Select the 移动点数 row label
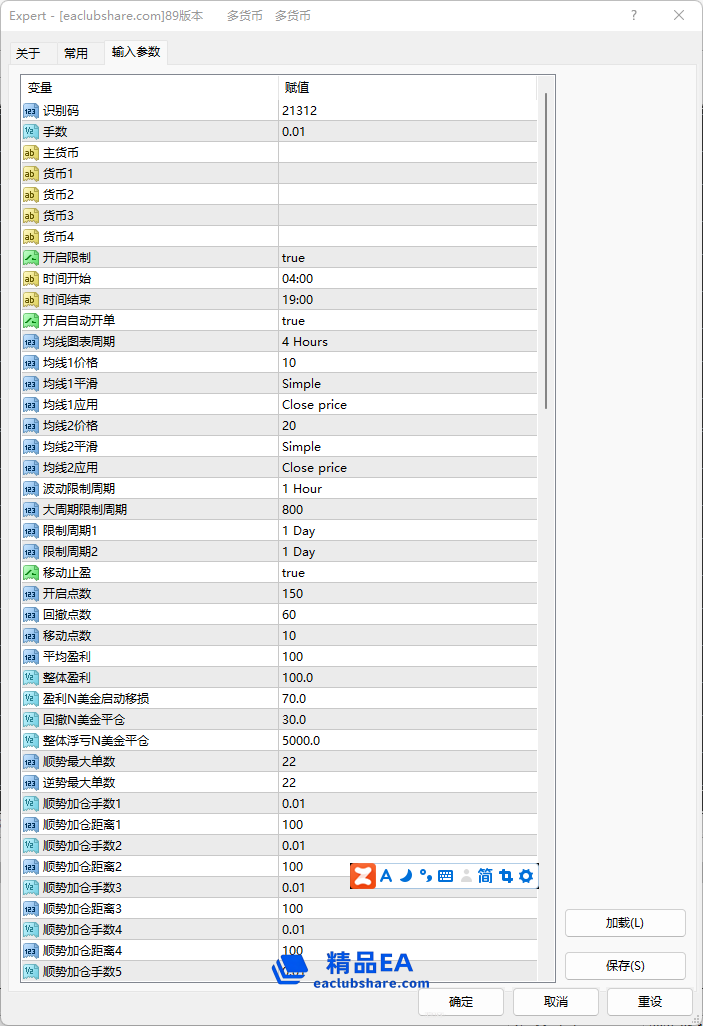Viewport: 703px width, 1026px height. 67,635
